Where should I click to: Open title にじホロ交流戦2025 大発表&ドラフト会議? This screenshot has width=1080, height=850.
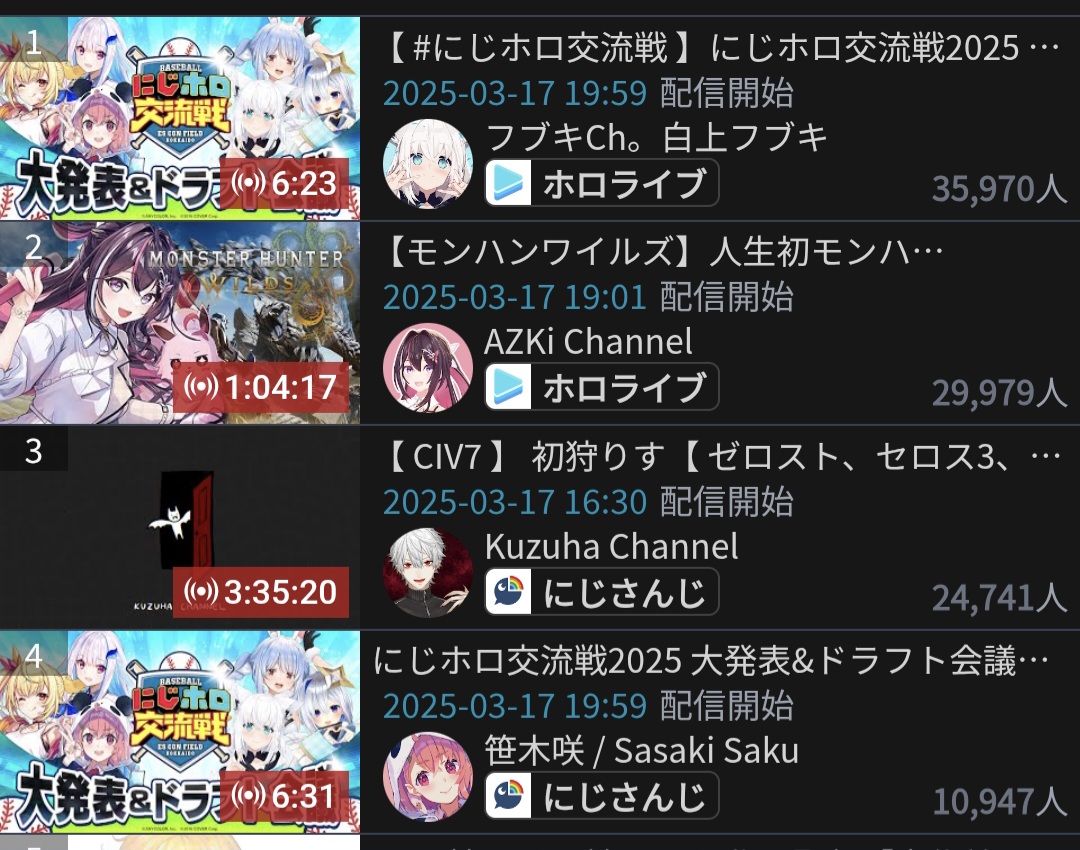click(x=711, y=660)
